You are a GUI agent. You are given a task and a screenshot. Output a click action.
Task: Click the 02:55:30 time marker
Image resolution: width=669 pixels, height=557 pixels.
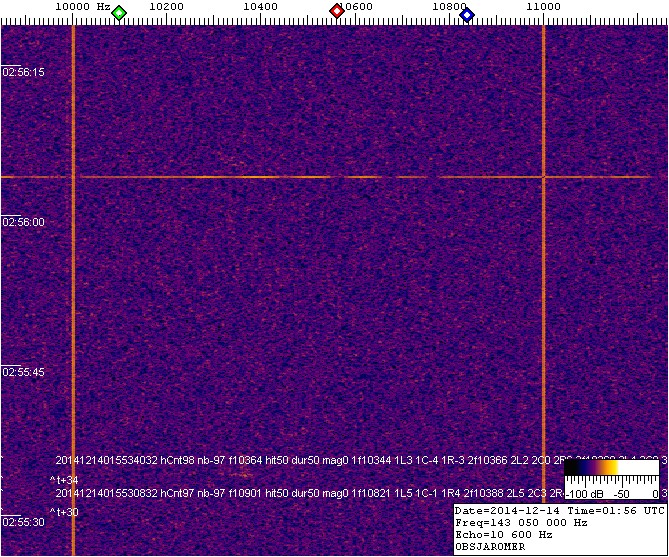tap(23, 522)
